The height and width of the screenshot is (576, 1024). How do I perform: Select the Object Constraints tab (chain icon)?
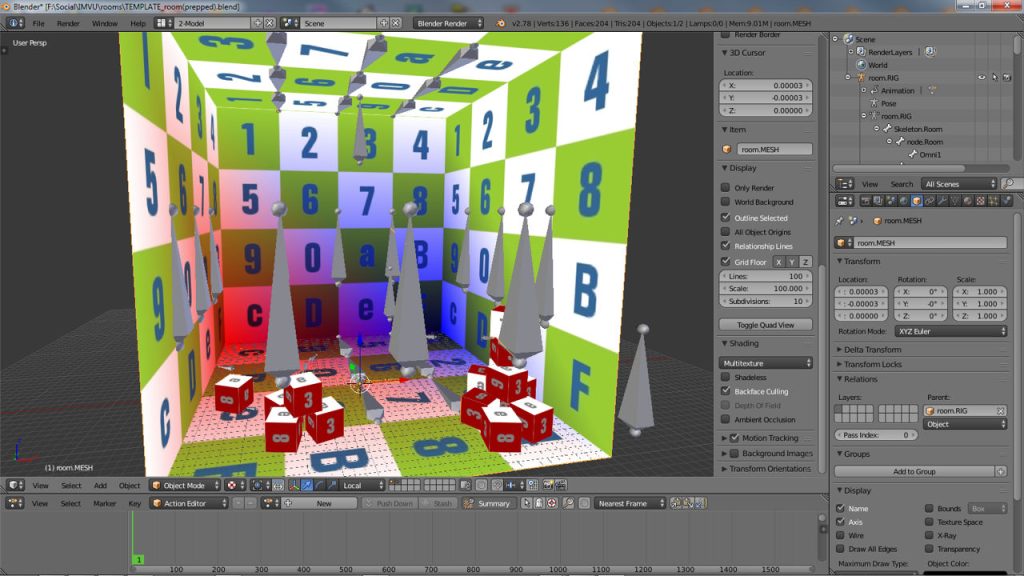(928, 201)
